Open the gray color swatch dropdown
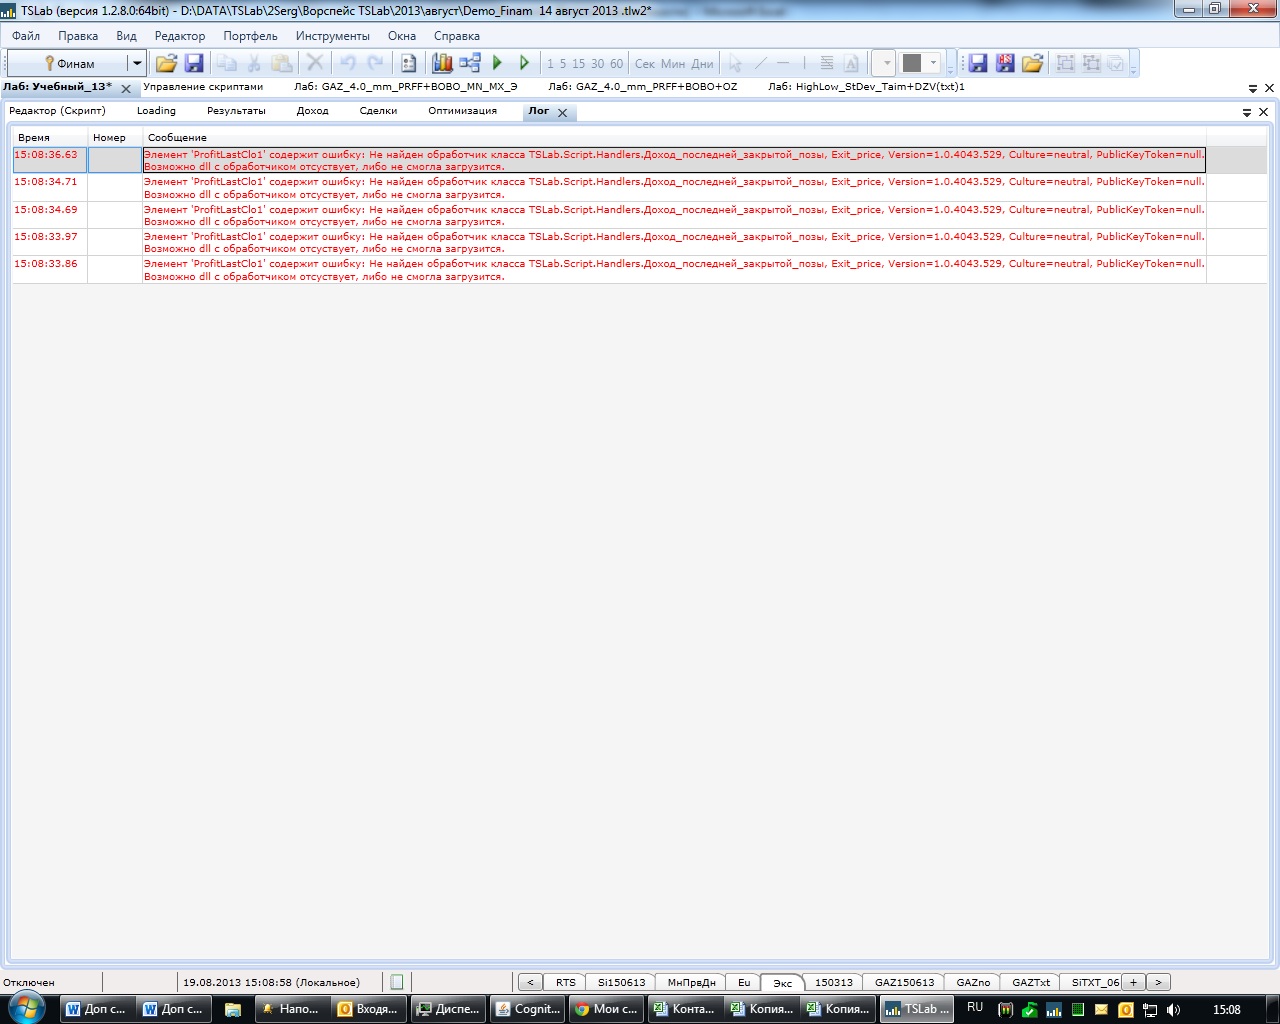This screenshot has width=1280, height=1024. coord(934,63)
